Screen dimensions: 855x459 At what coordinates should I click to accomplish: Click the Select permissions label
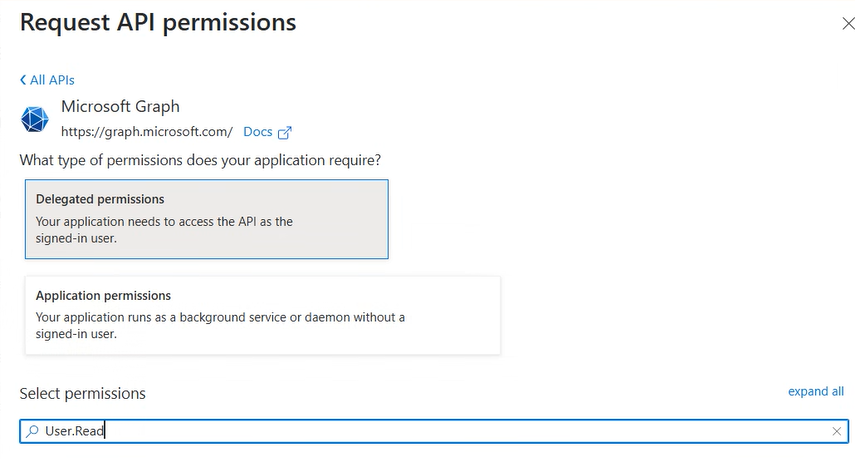click(83, 393)
